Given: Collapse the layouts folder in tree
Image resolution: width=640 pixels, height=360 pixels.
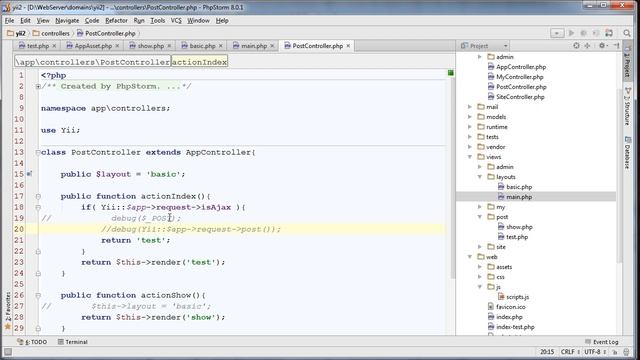Looking at the screenshot, I should [x=480, y=177].
